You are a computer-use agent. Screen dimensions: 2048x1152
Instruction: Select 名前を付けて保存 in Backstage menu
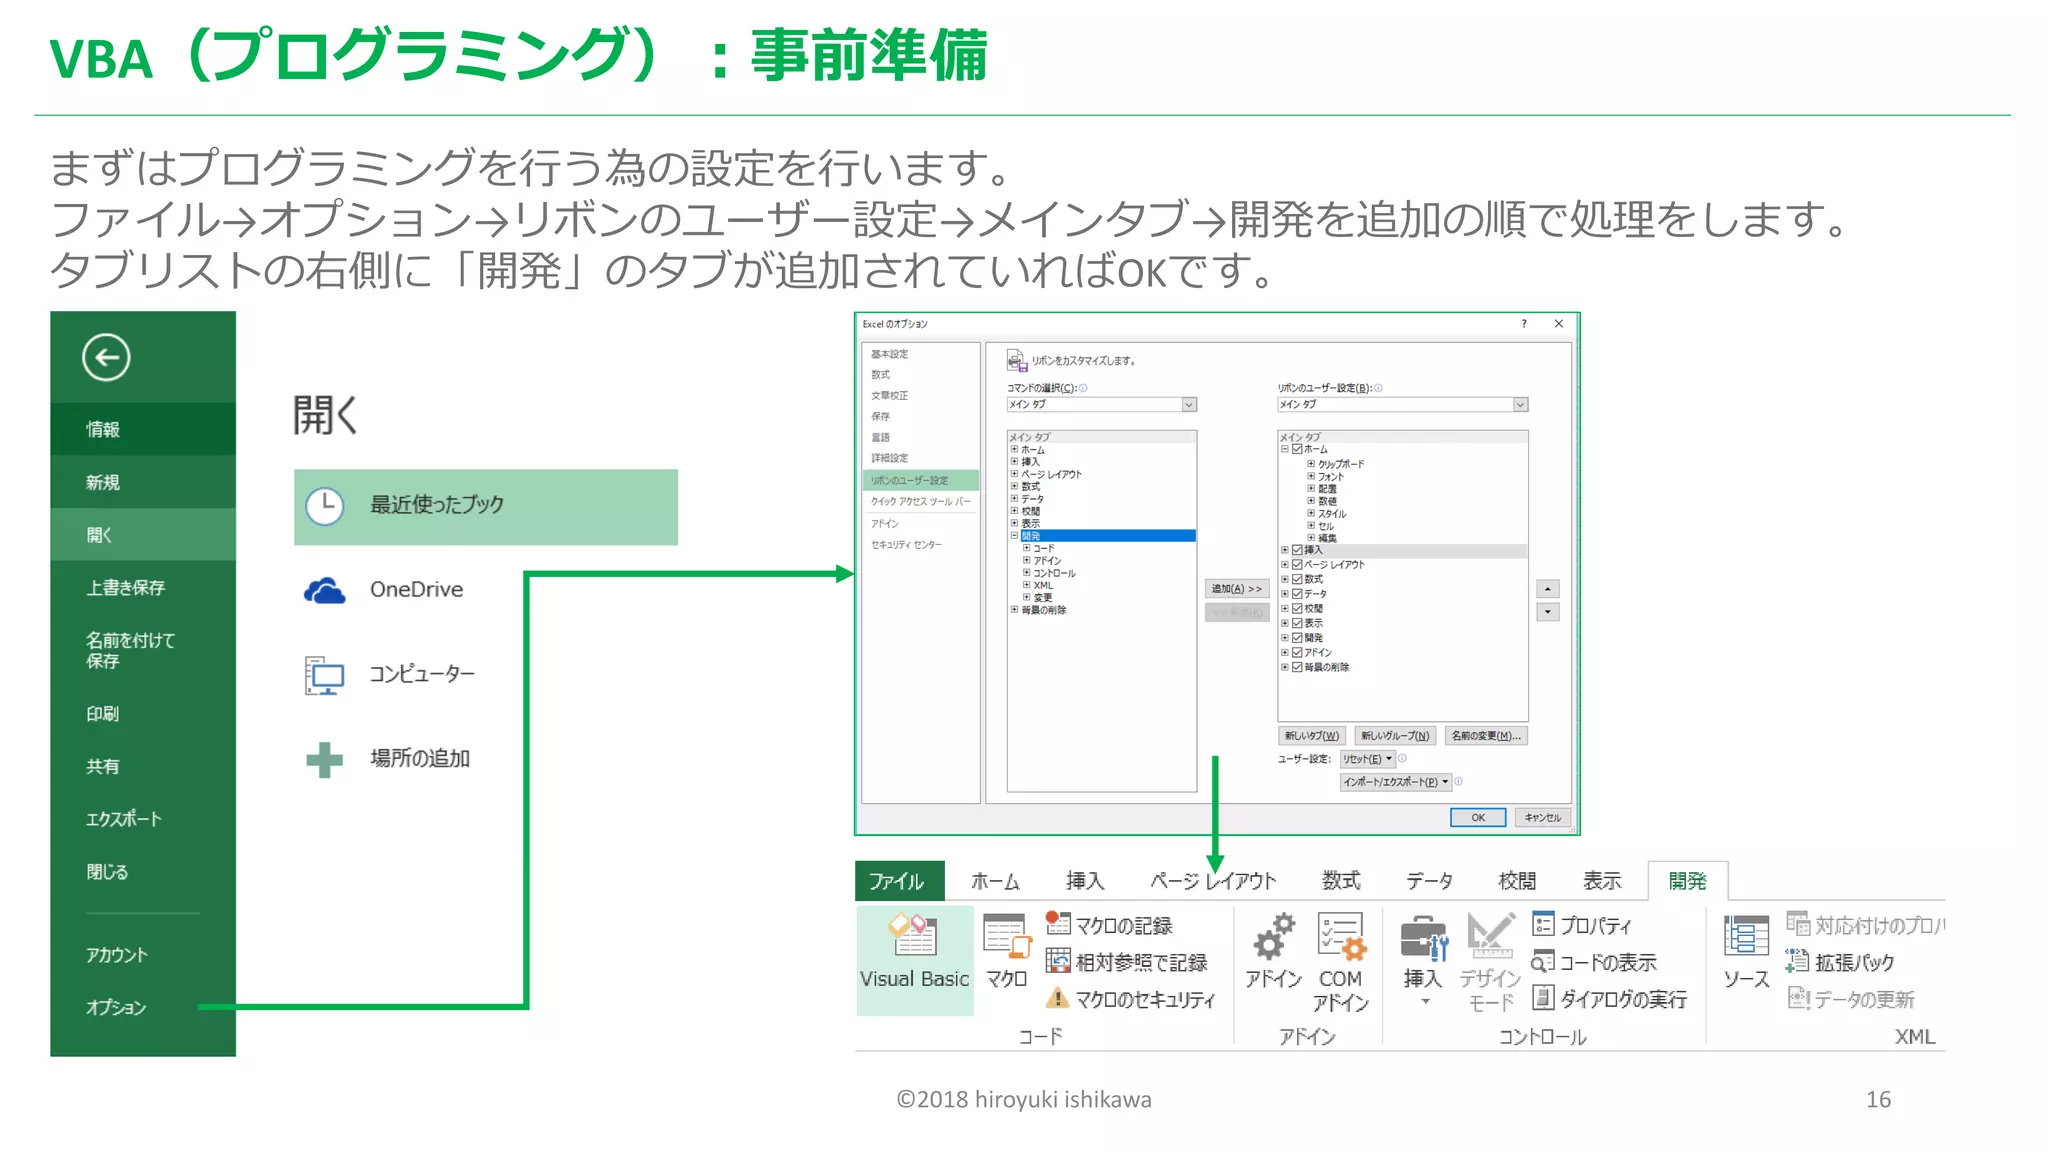tap(130, 650)
